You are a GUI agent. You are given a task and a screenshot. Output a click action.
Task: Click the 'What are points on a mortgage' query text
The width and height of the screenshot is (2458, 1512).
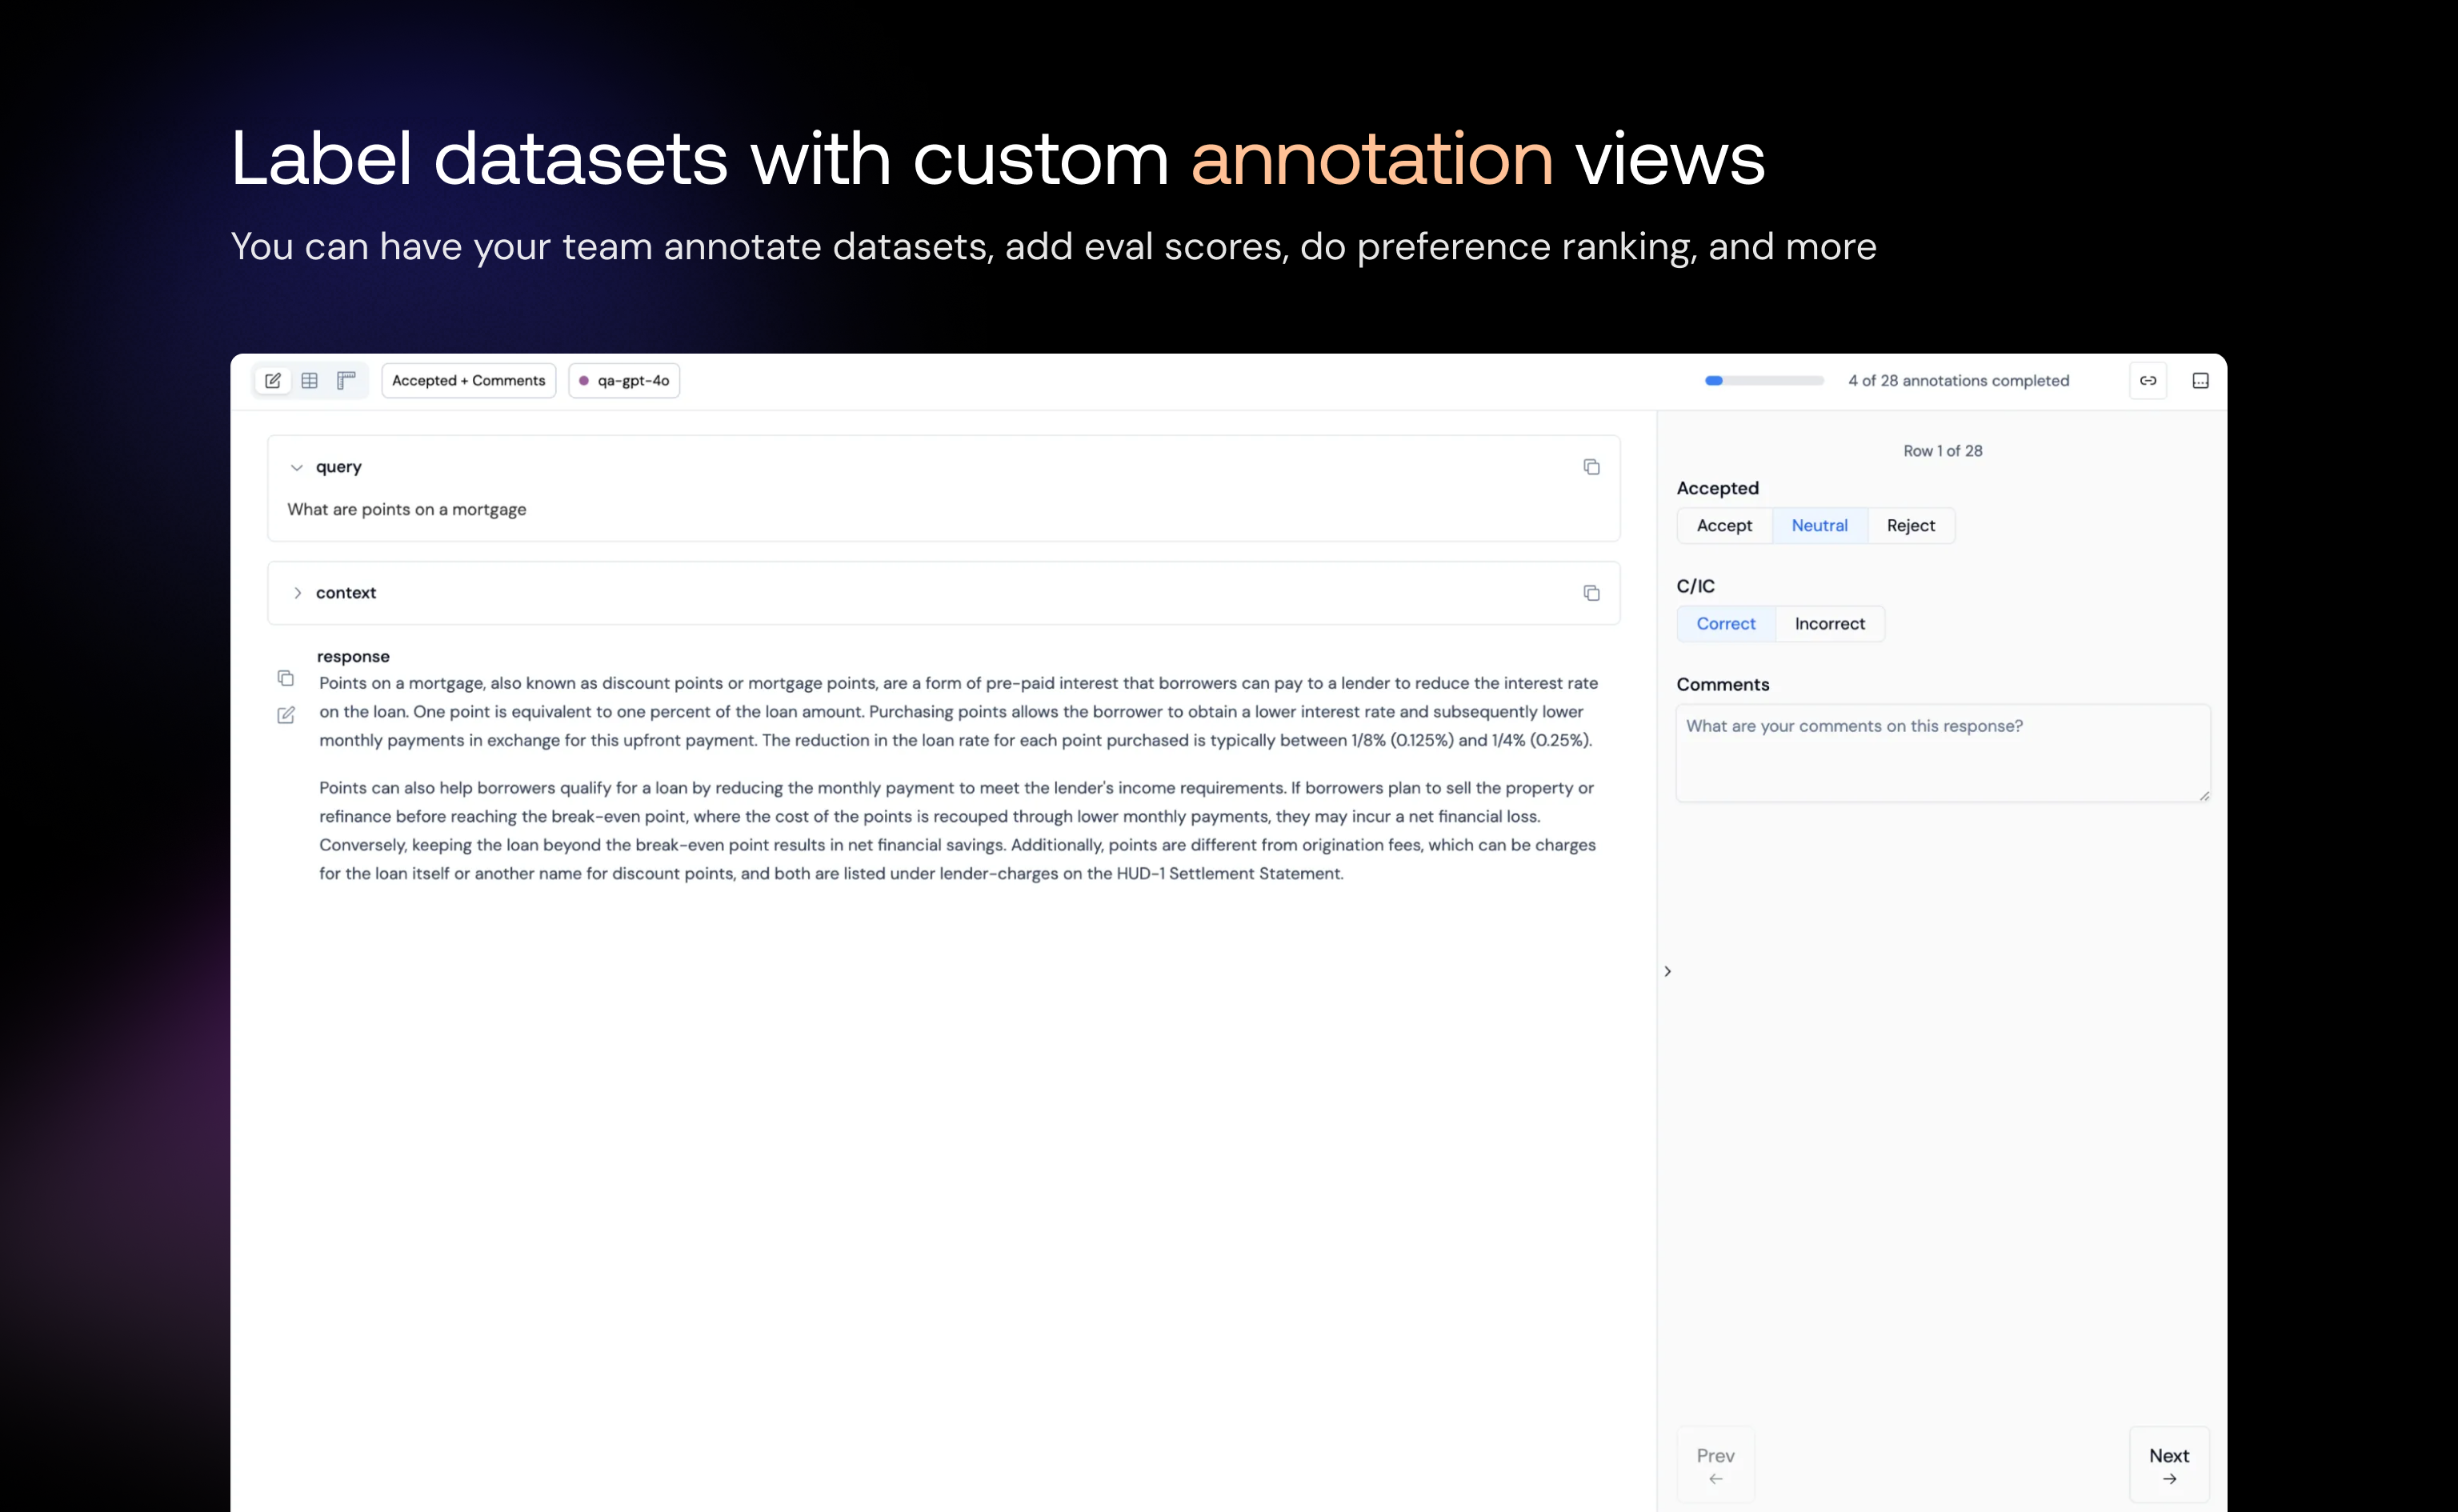pyautogui.click(x=407, y=509)
